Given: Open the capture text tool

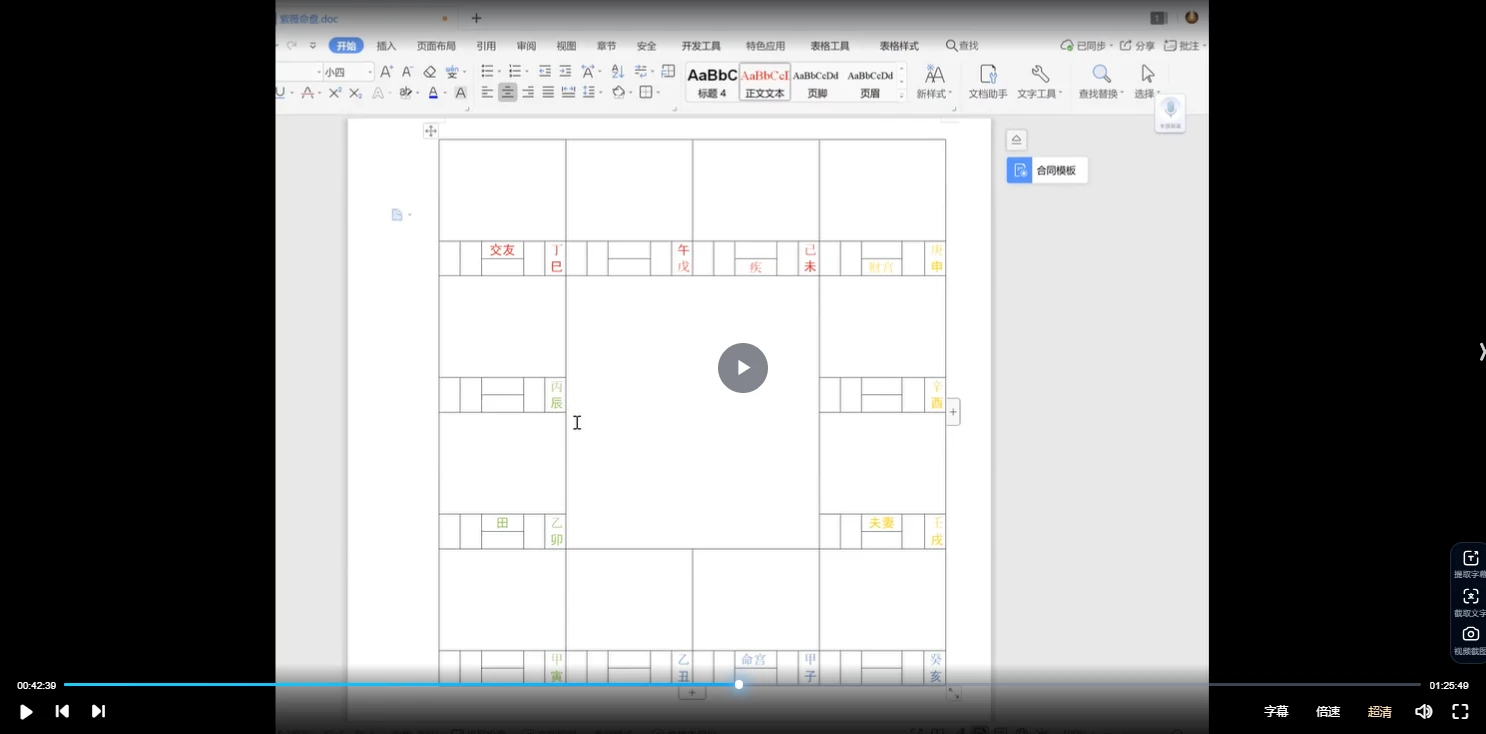Looking at the screenshot, I should click(1470, 601).
